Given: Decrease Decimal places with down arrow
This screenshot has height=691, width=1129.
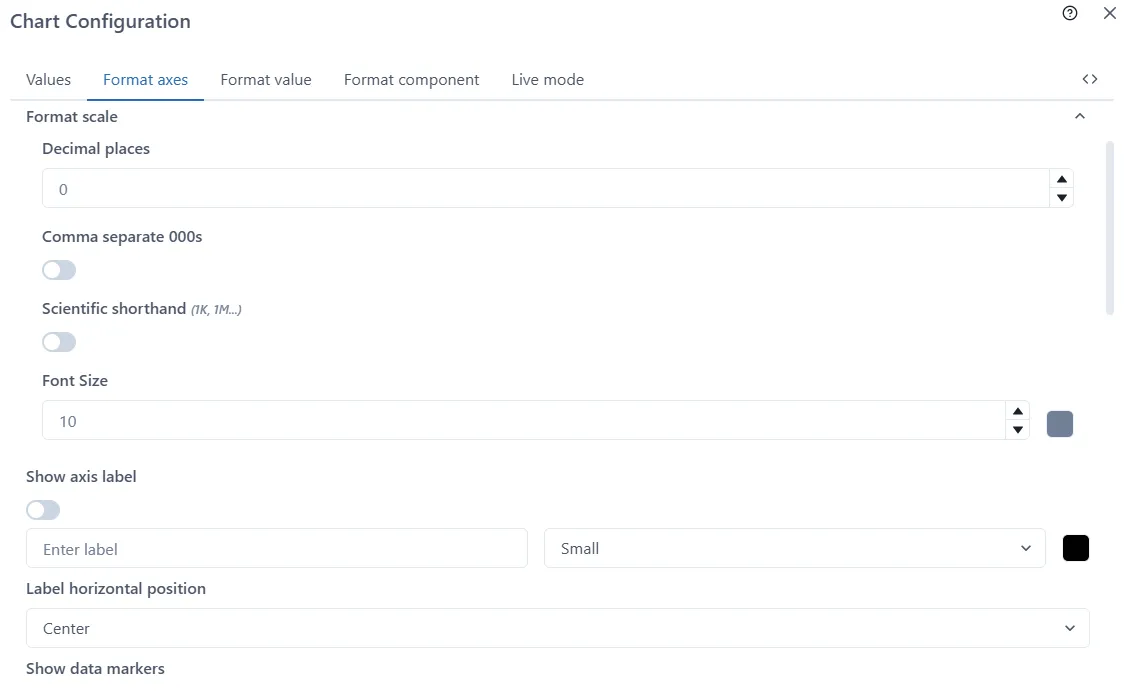Looking at the screenshot, I should pyautogui.click(x=1062, y=198).
